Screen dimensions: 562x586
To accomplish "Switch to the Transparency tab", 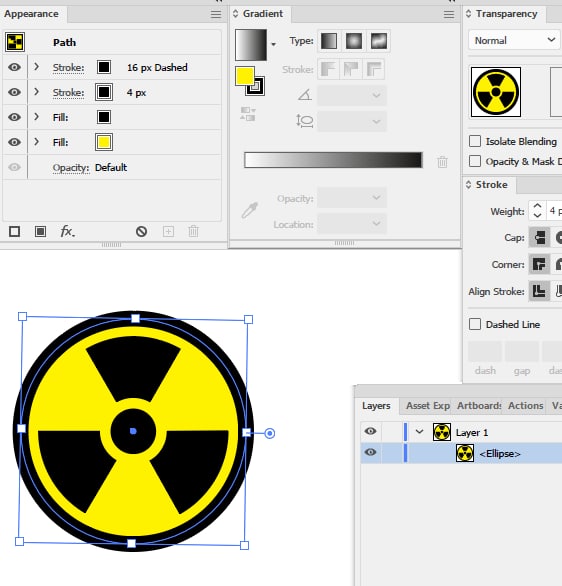I will 506,14.
